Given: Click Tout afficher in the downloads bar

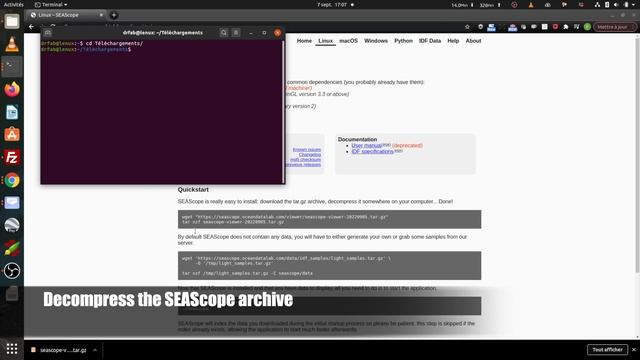Looking at the screenshot, I should [x=607, y=350].
